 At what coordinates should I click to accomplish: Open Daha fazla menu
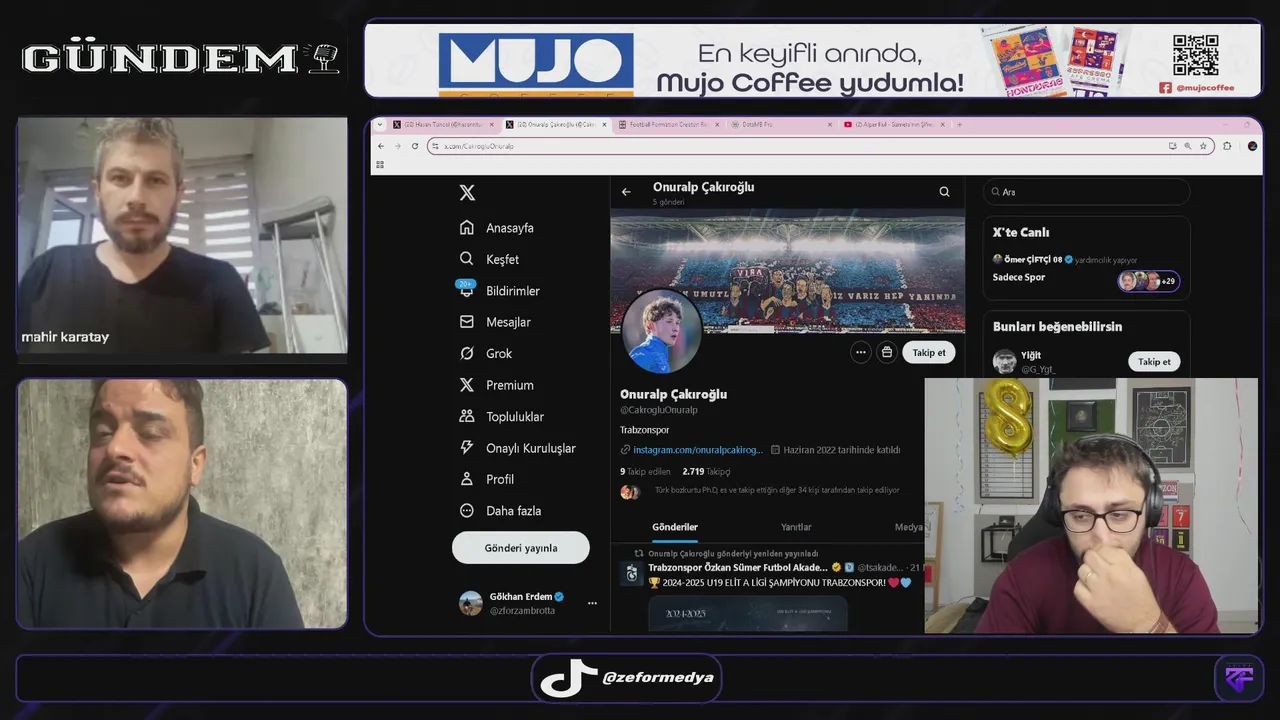pos(500,511)
